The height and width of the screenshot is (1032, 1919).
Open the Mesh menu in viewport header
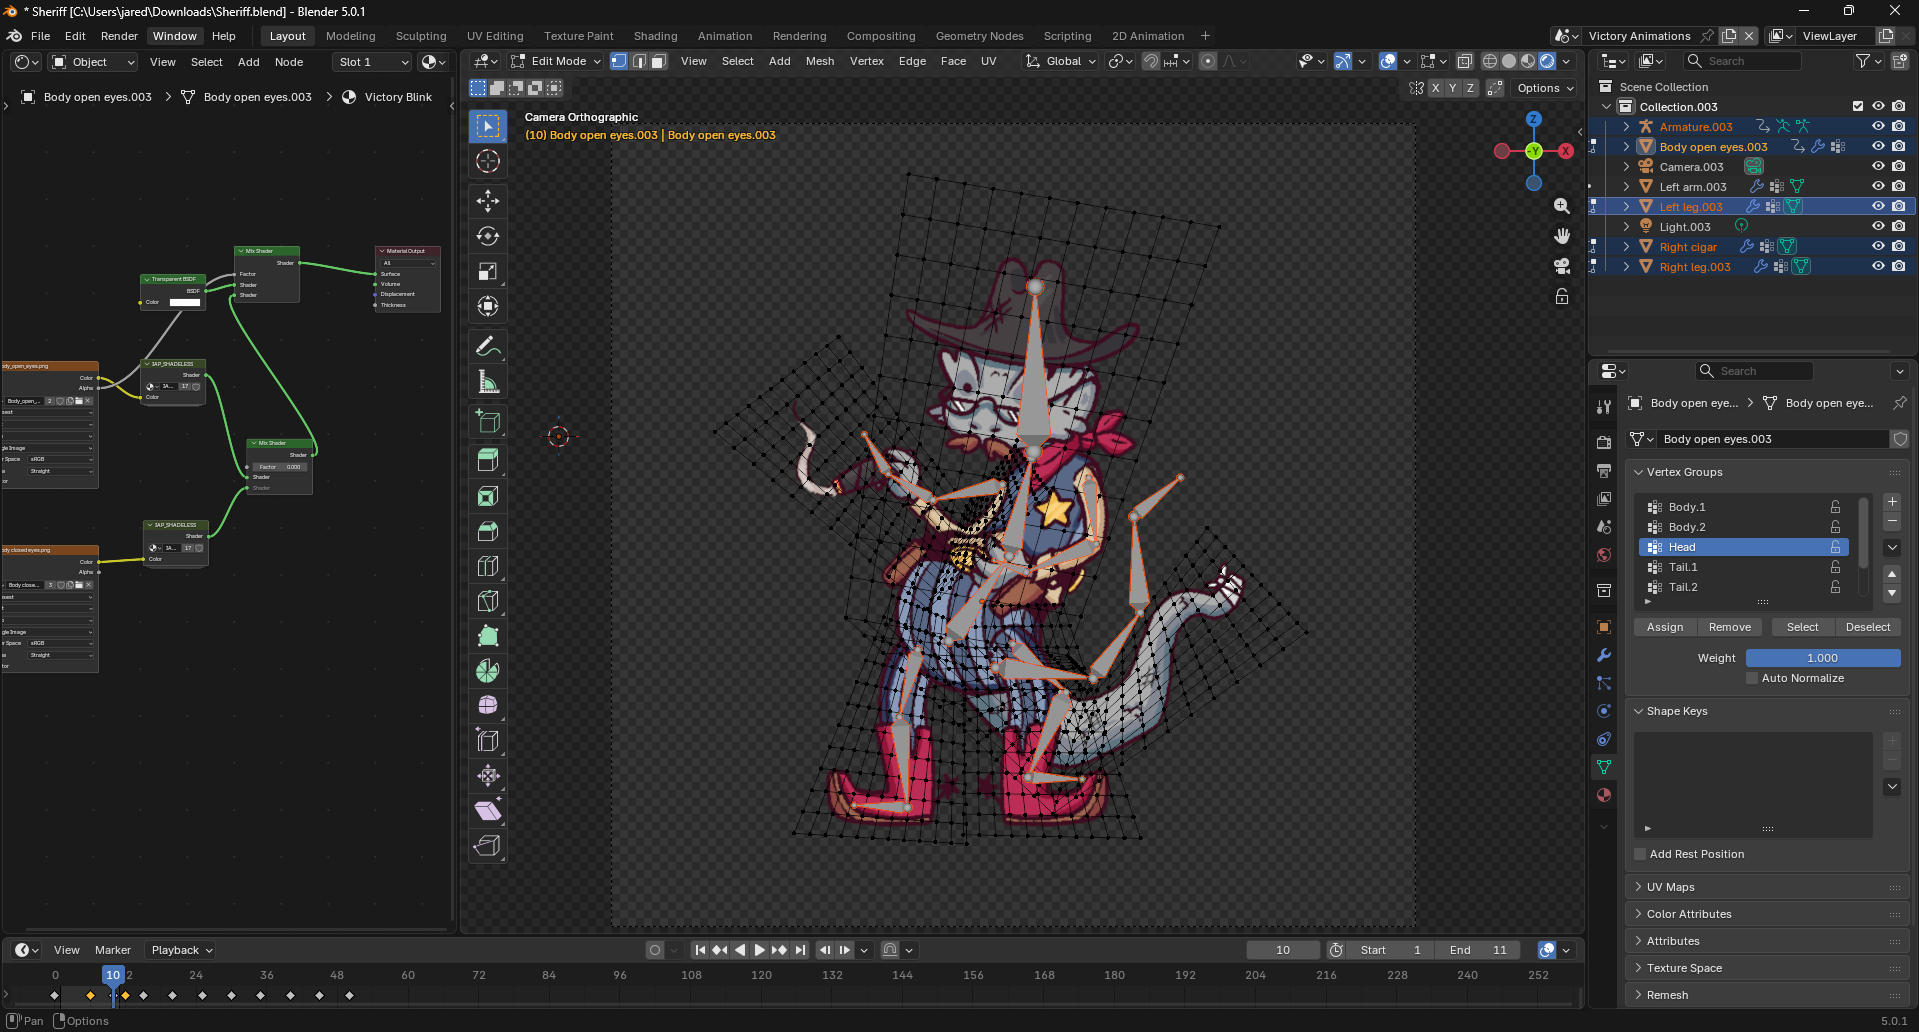click(x=820, y=61)
